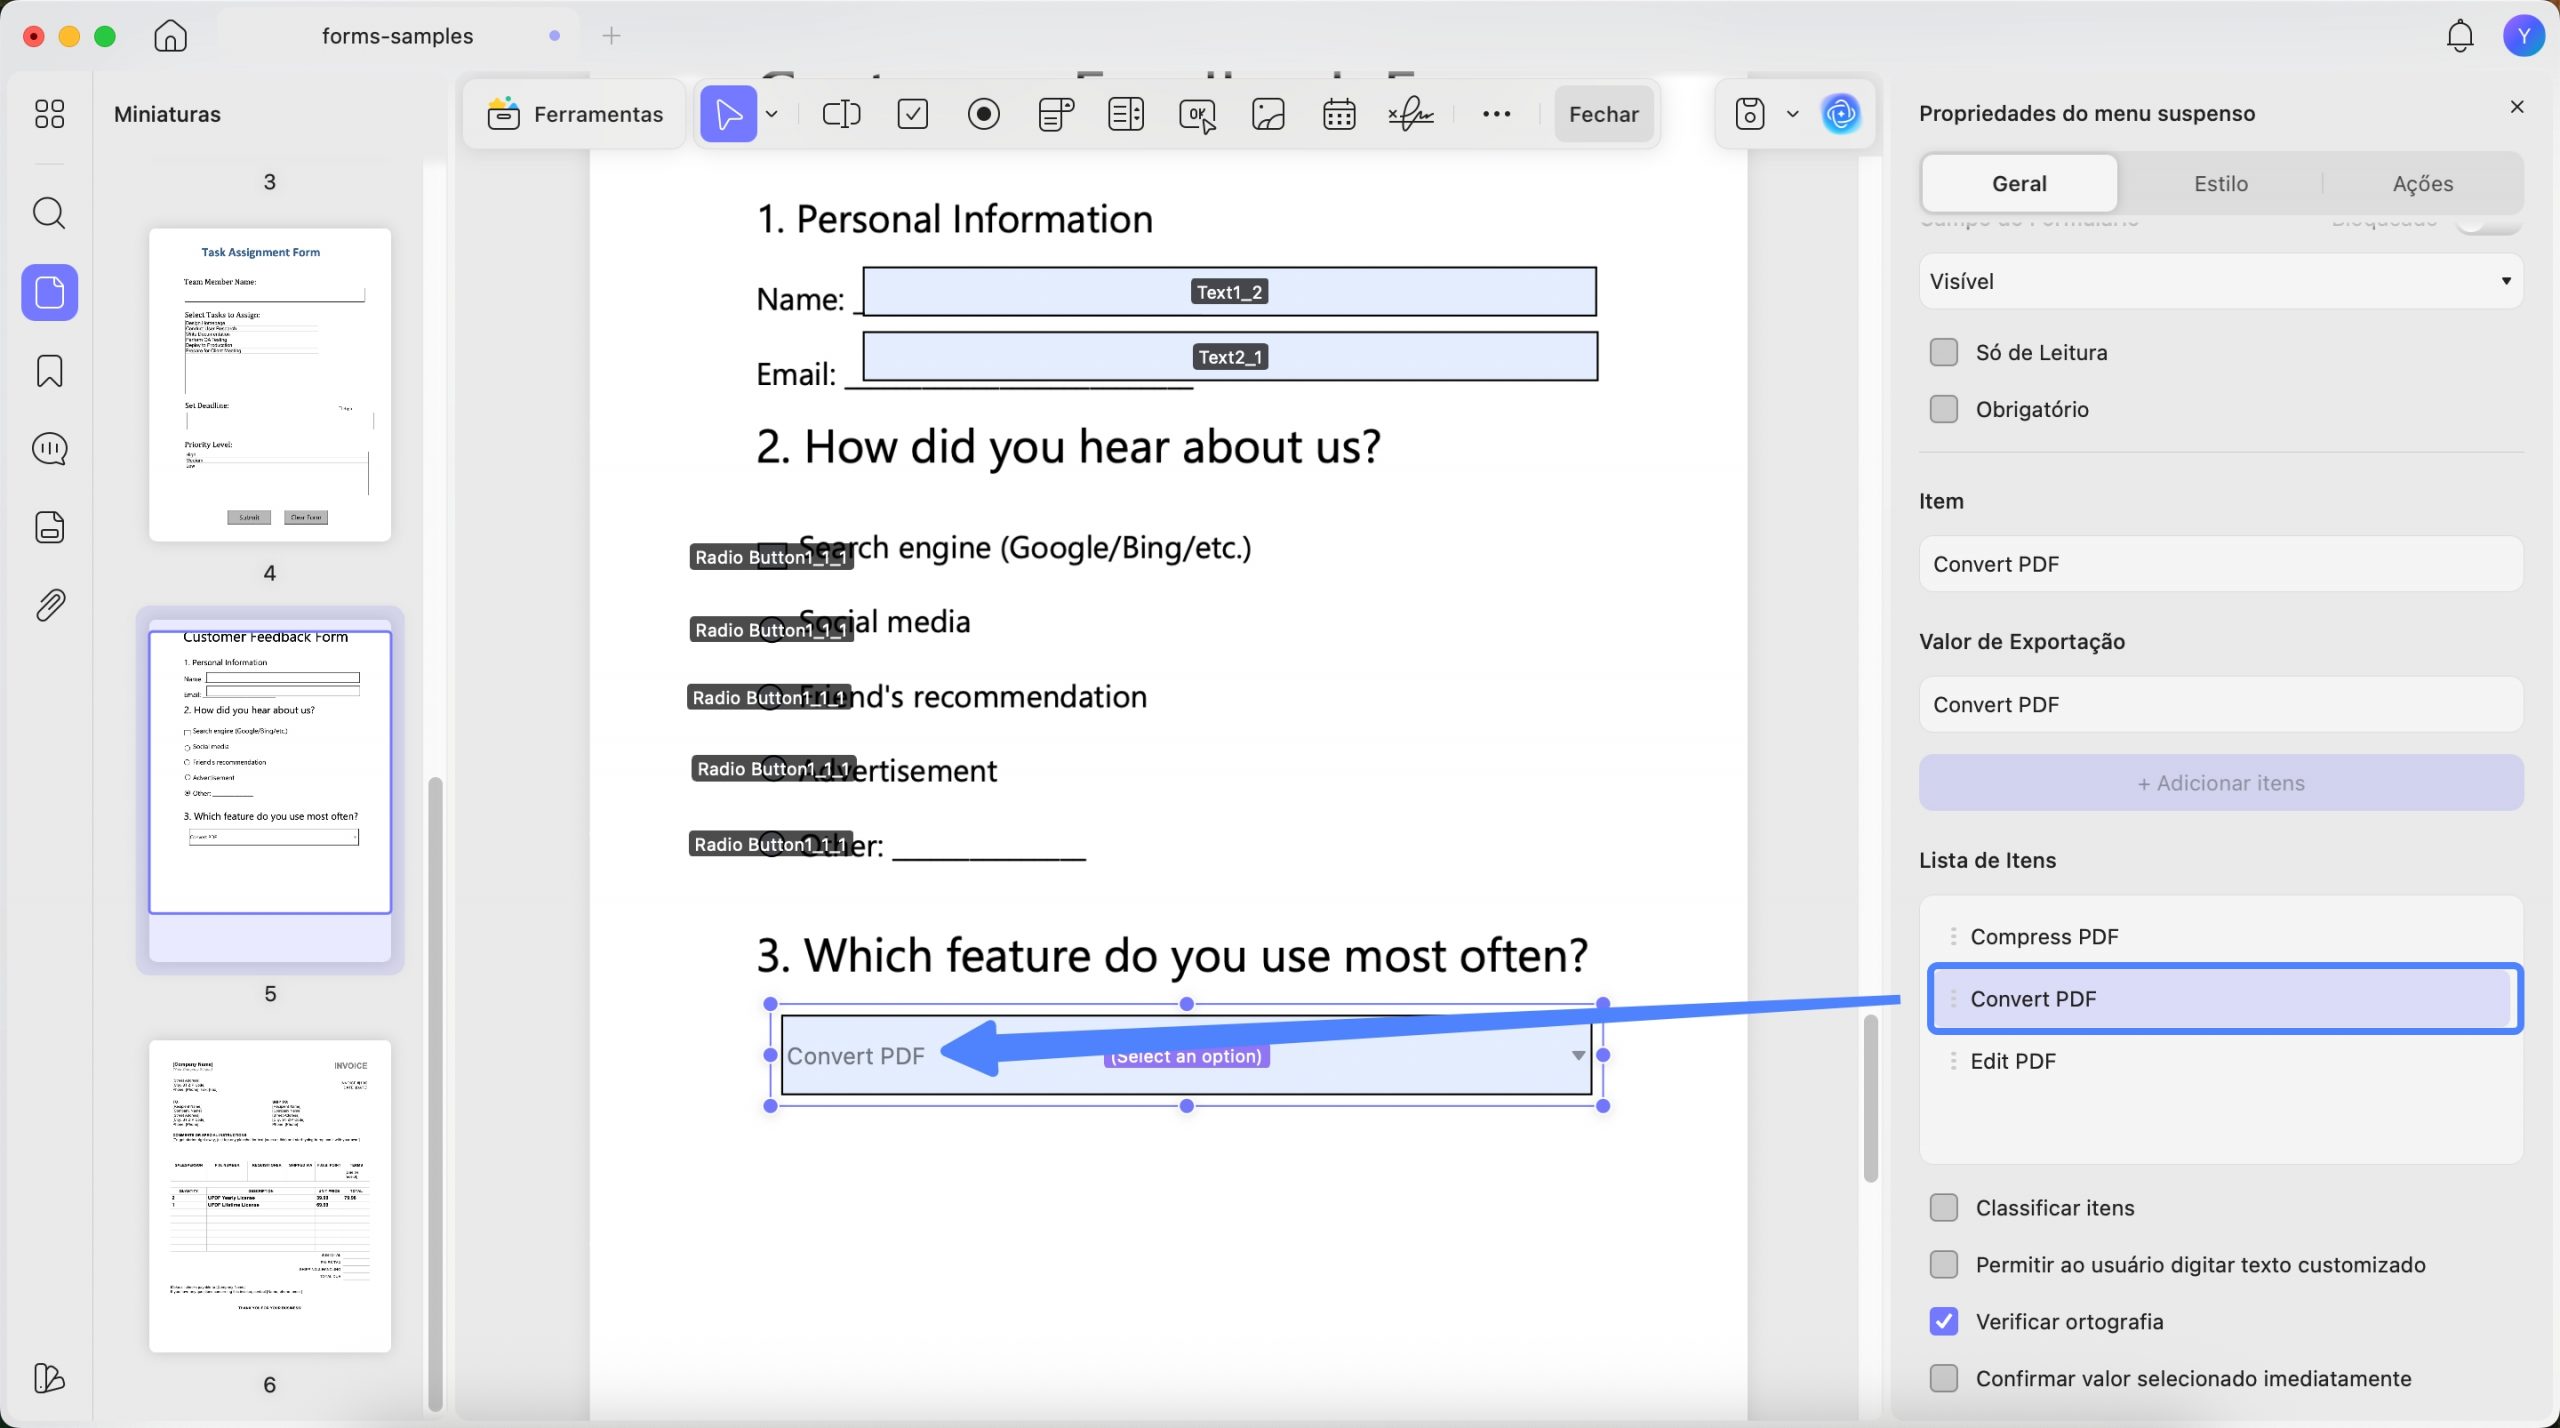
Task: Select the radio button field tool
Action: (x=984, y=114)
